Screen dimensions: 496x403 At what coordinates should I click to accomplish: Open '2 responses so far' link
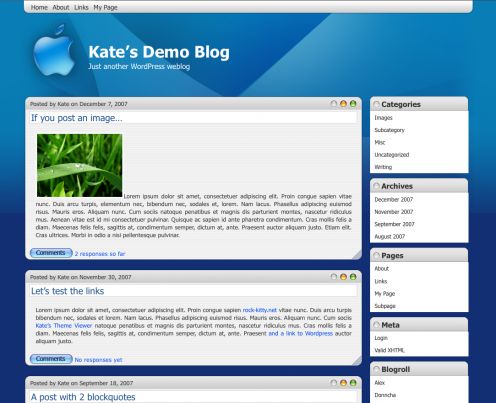(100, 254)
